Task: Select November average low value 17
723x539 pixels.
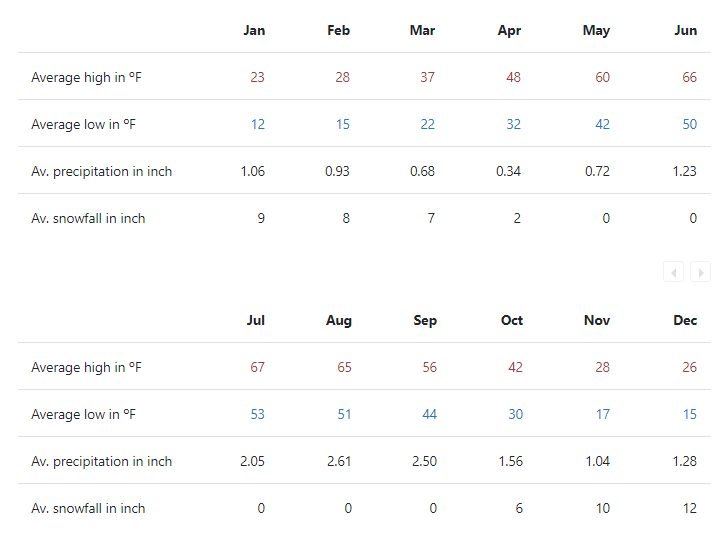Action: (x=602, y=414)
